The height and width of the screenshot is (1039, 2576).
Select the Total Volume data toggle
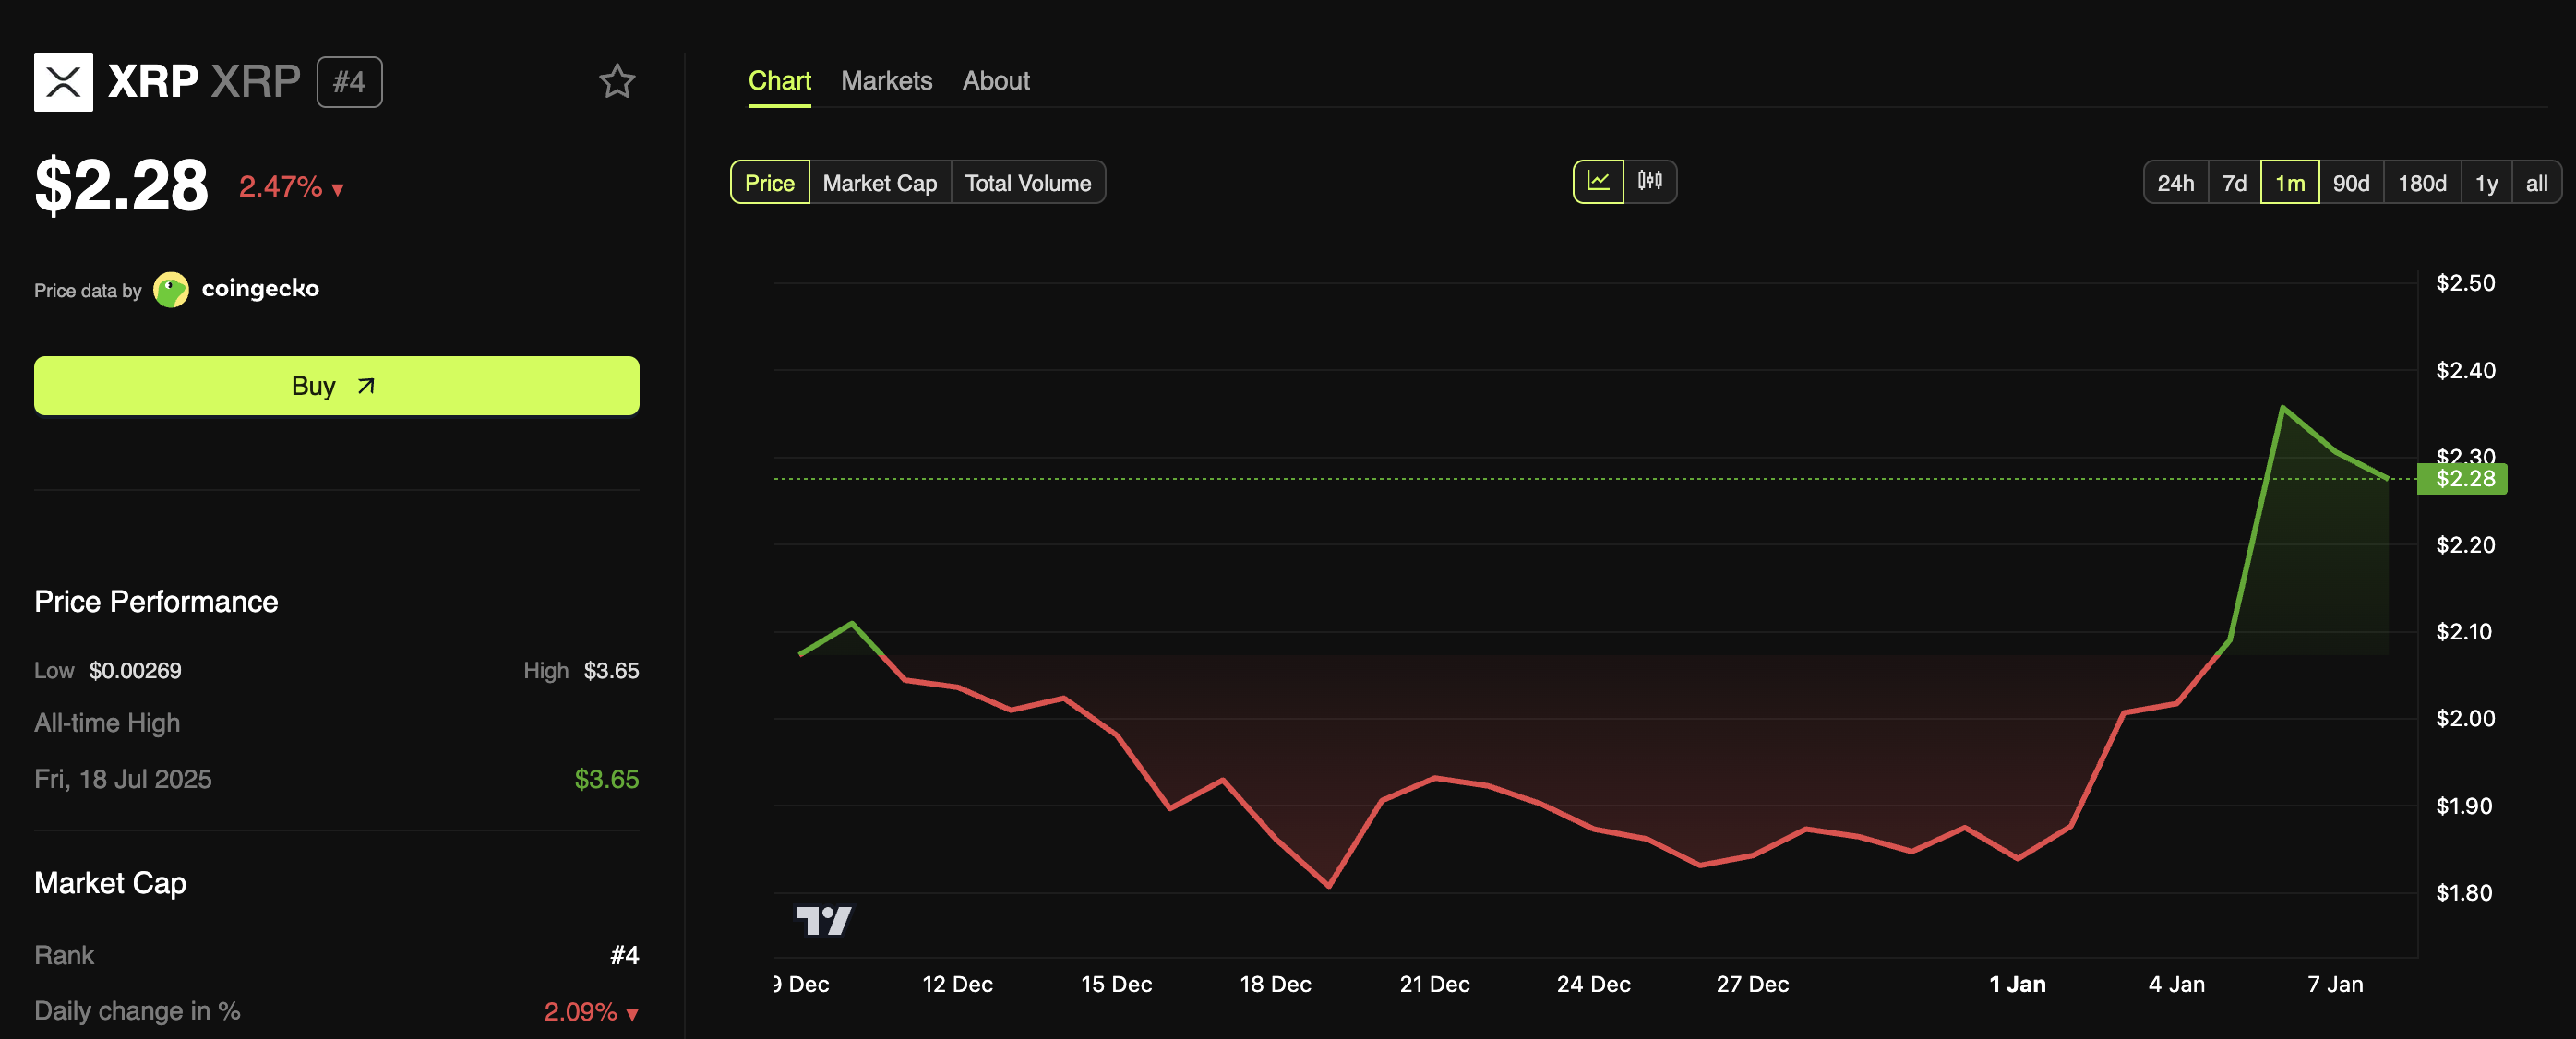pyautogui.click(x=1027, y=183)
